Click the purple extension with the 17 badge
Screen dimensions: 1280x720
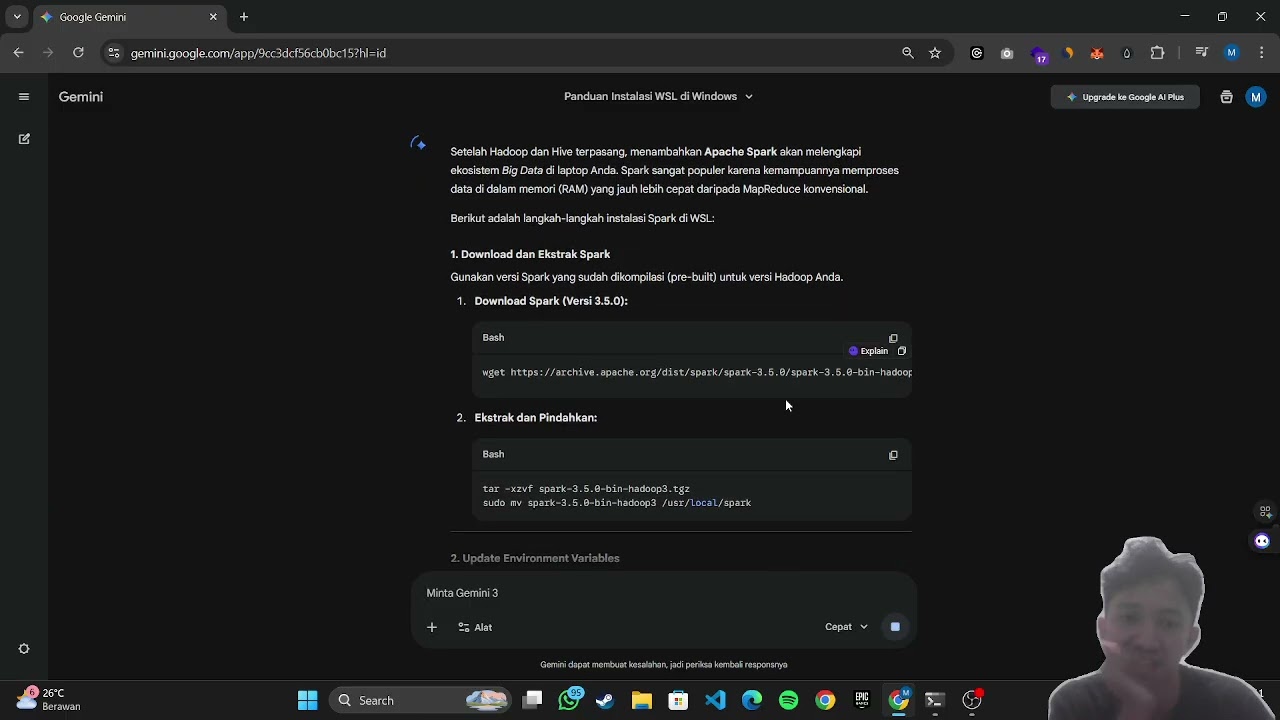pyautogui.click(x=1039, y=54)
